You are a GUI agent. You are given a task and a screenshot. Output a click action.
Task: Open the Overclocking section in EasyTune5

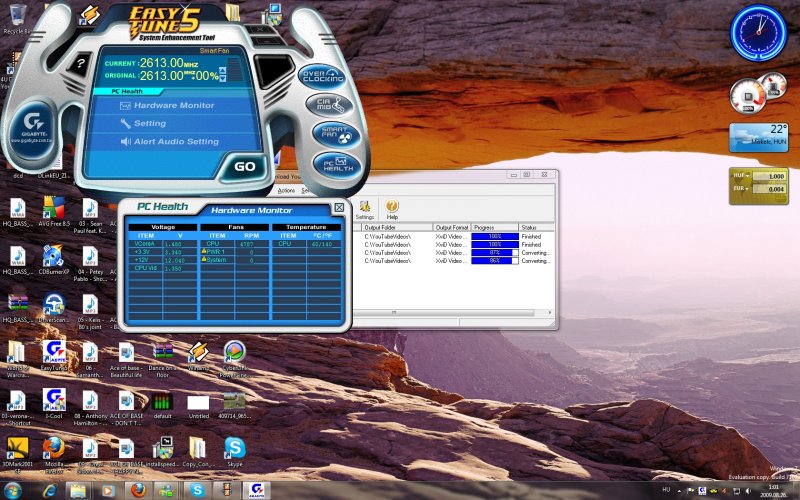[322, 77]
